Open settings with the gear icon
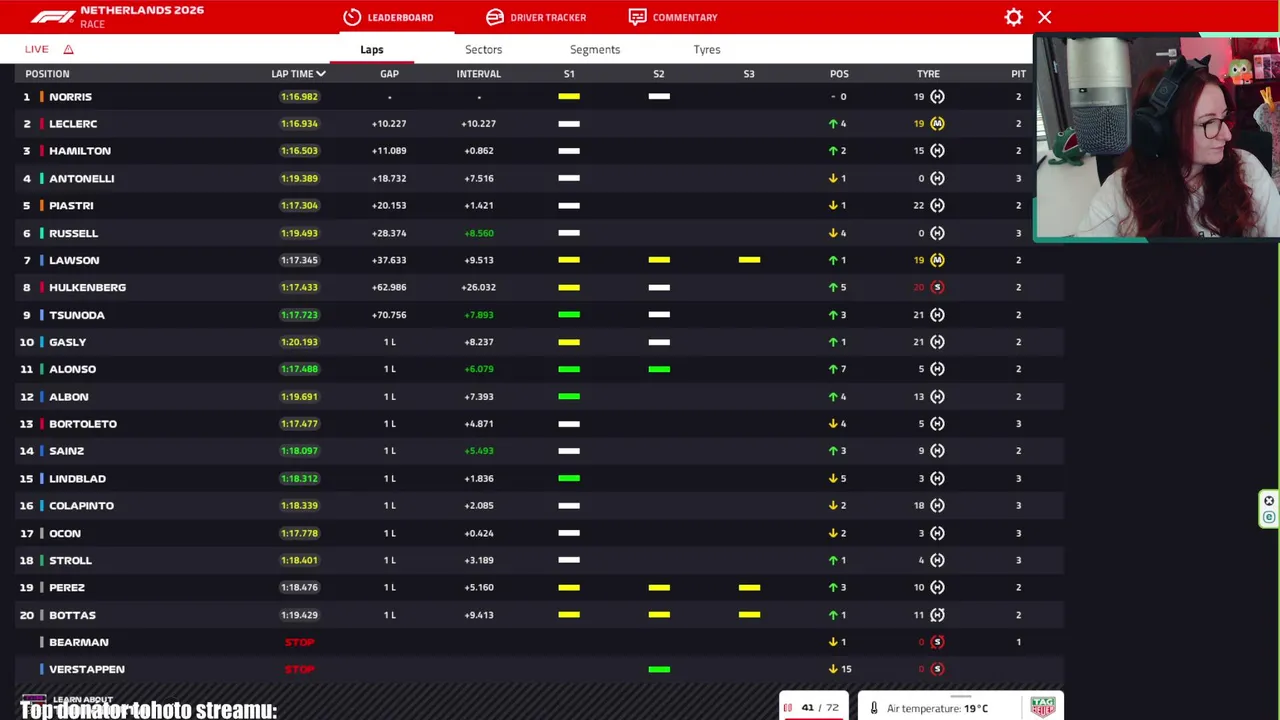Image resolution: width=1280 pixels, height=720 pixels. click(x=1014, y=17)
